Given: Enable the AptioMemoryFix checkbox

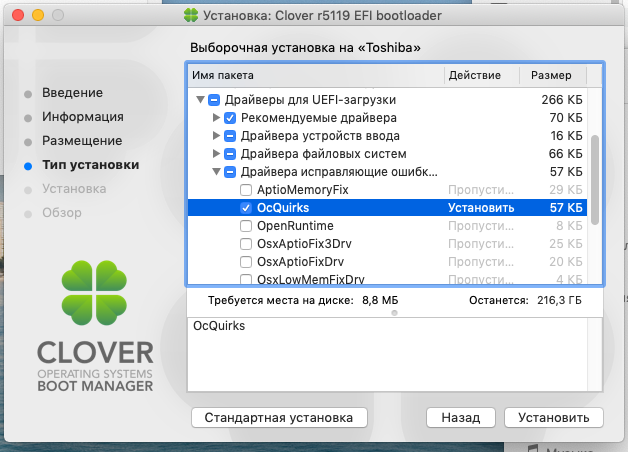Looking at the screenshot, I should [x=246, y=190].
